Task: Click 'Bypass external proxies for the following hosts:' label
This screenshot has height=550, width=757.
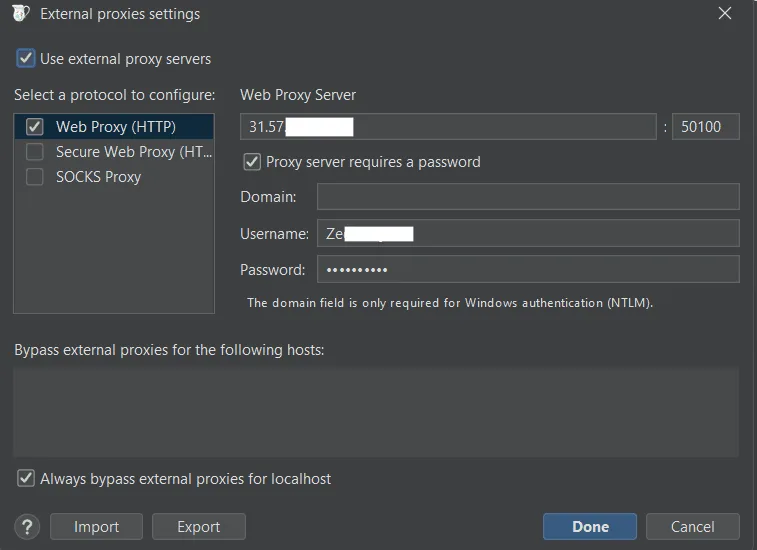Action: [x=169, y=350]
